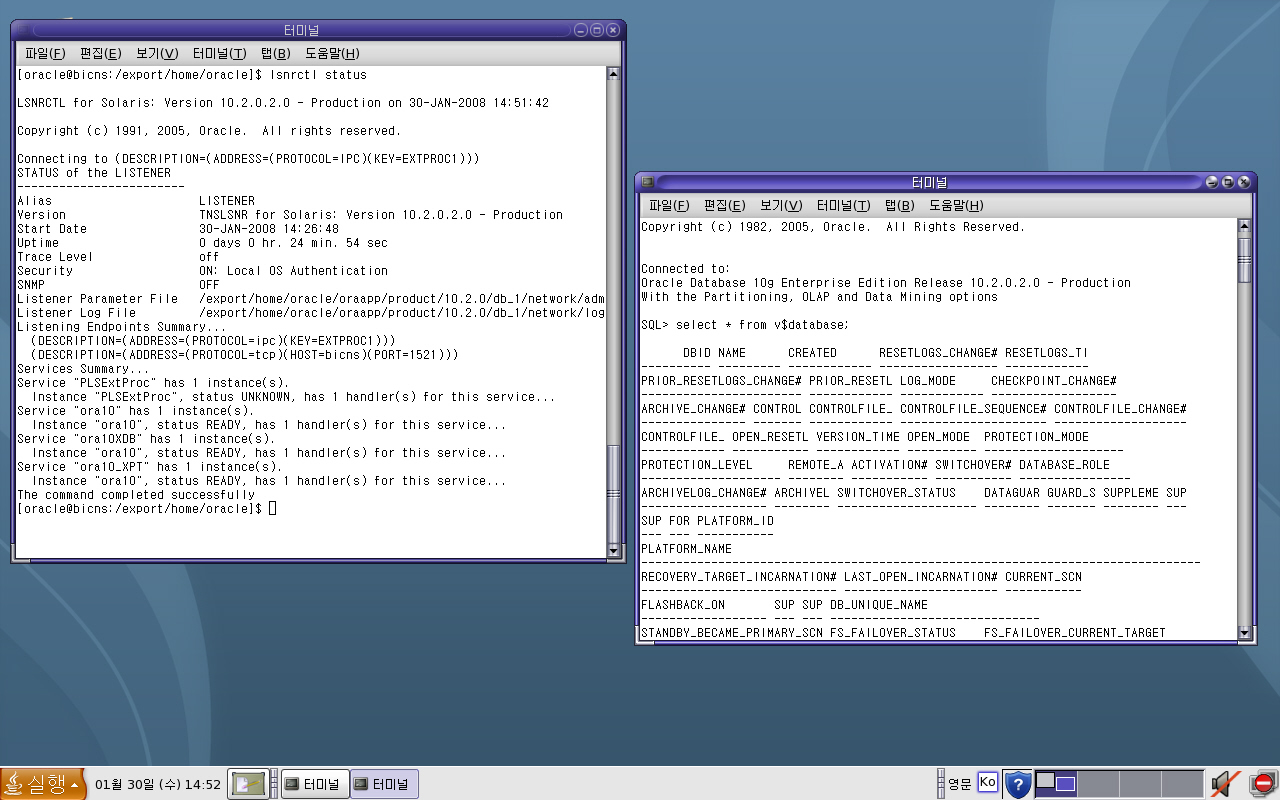Open 파일(F) menu in the lsnrctl terminal

pos(45,53)
